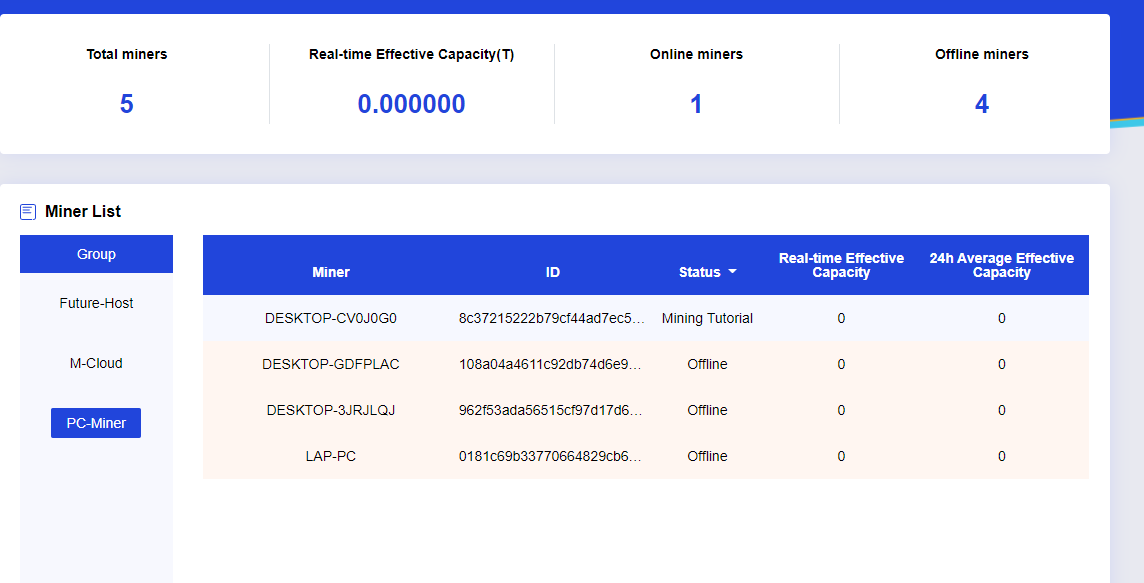Screen dimensions: 1144x583
Task: Click the Offline miners count 4
Action: (982, 104)
